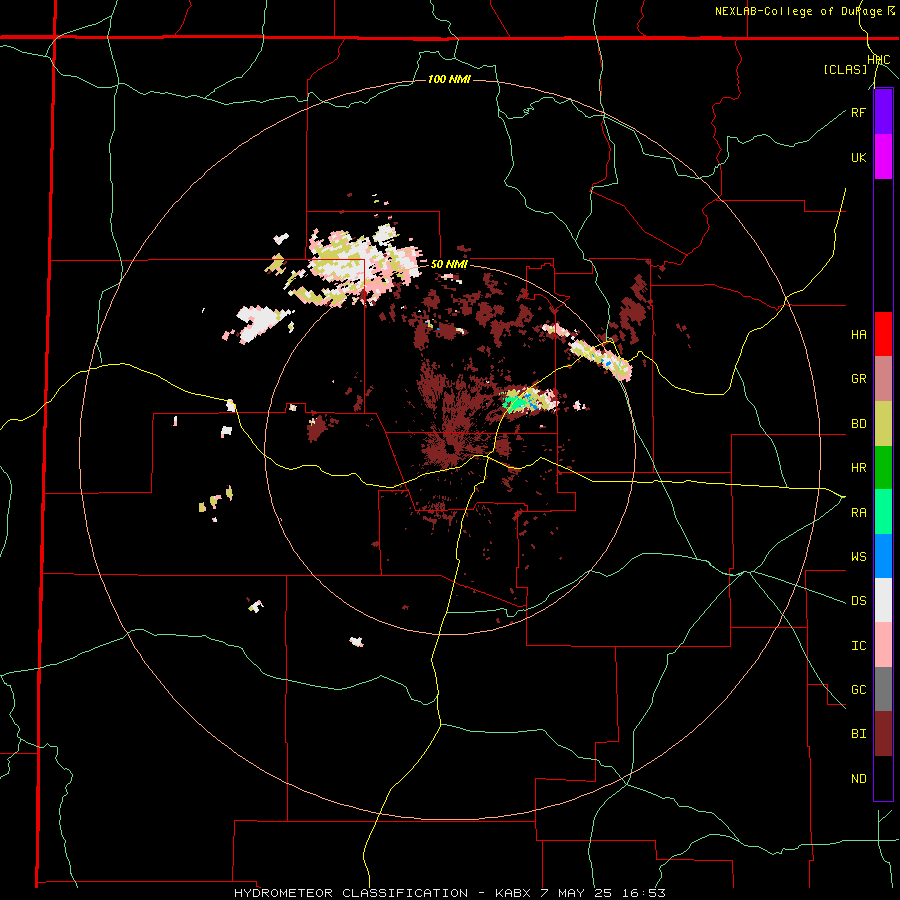Click the GC legend label
This screenshot has height=900, width=900.
(858, 690)
